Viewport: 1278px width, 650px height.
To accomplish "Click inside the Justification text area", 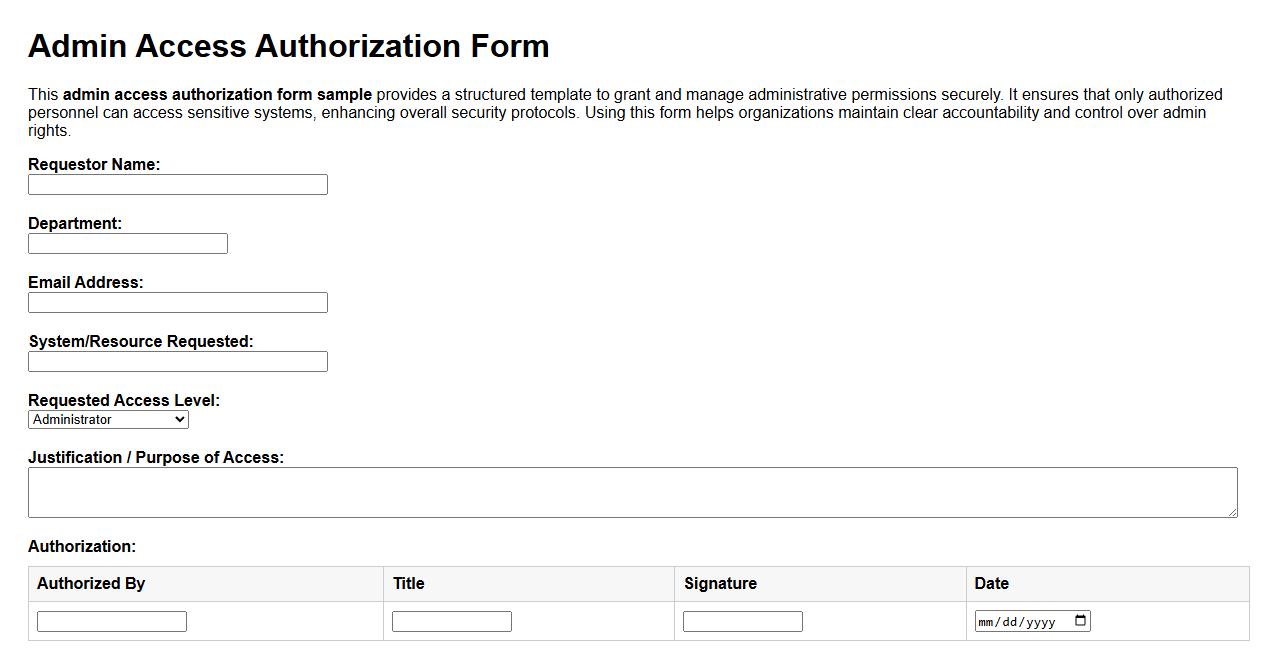I will coord(630,491).
